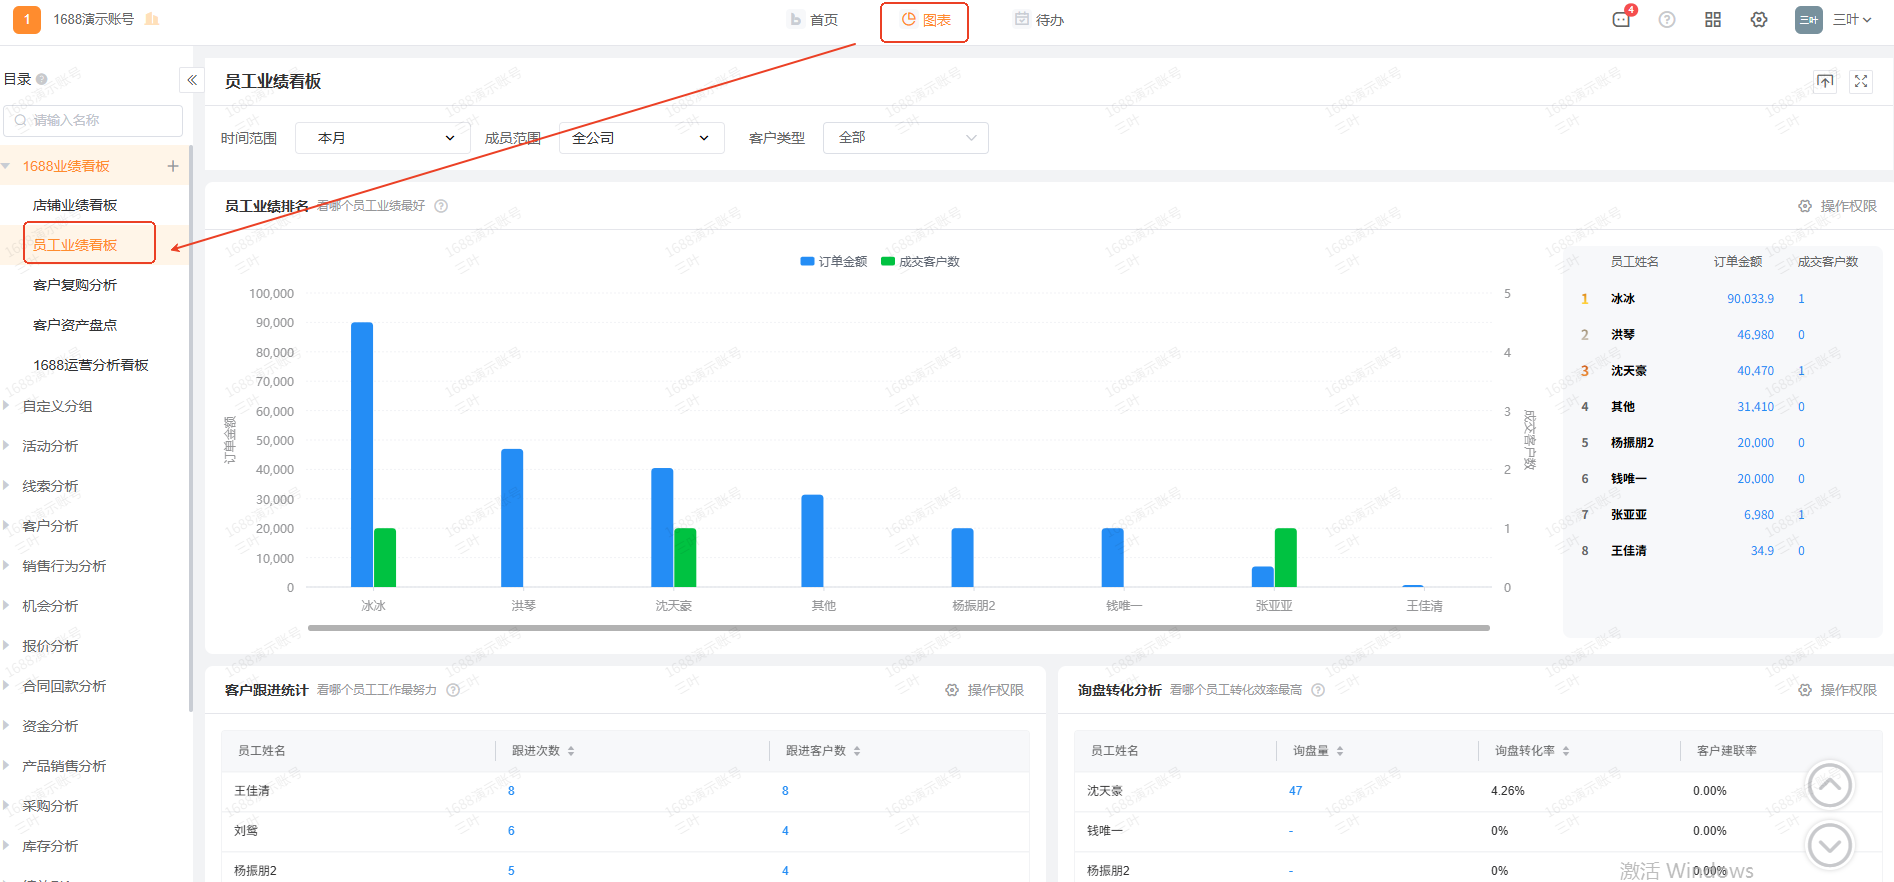
Task: Switch to the 首页 tab
Action: [x=813, y=20]
